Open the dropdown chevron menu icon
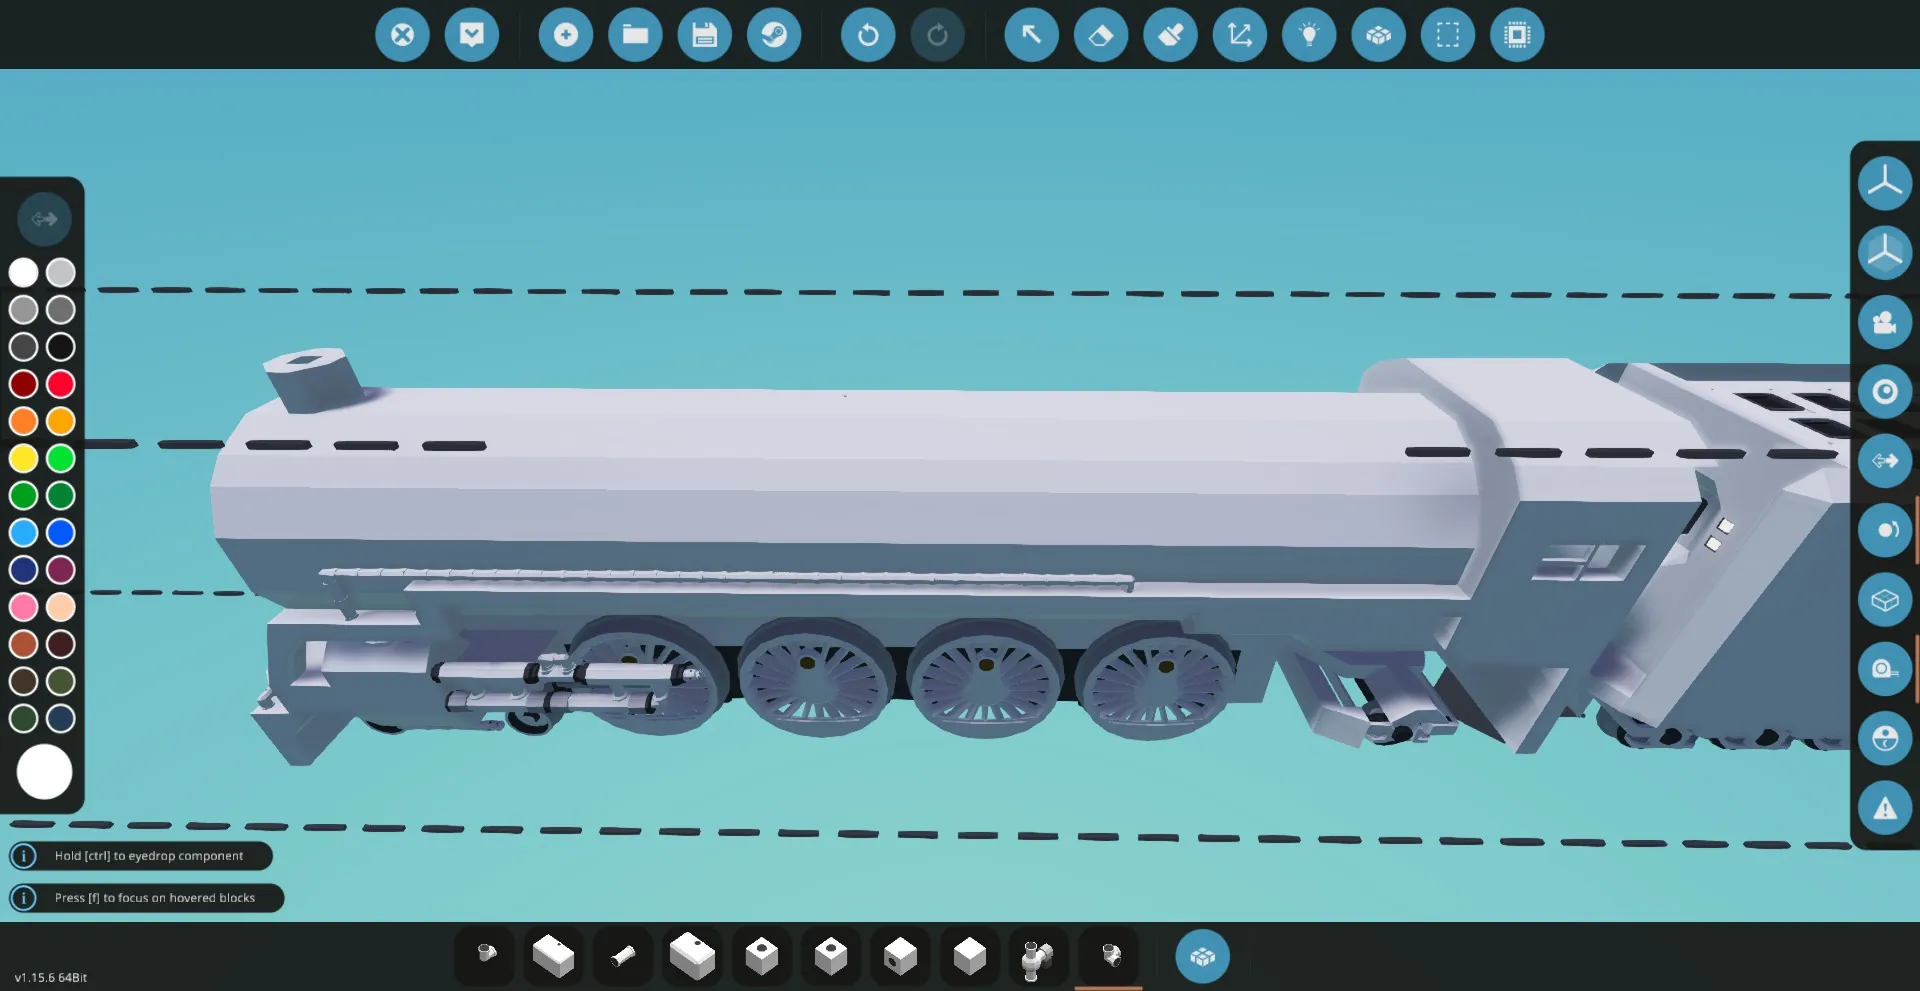The width and height of the screenshot is (1920, 991). point(472,35)
